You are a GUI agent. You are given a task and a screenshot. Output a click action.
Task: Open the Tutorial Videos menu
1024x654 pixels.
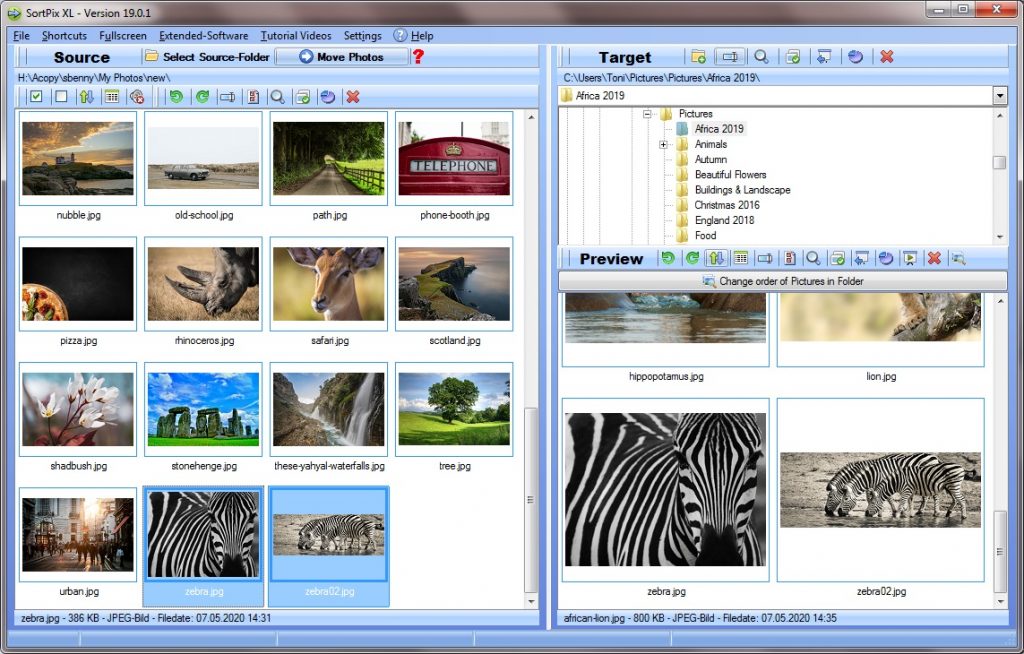click(296, 35)
